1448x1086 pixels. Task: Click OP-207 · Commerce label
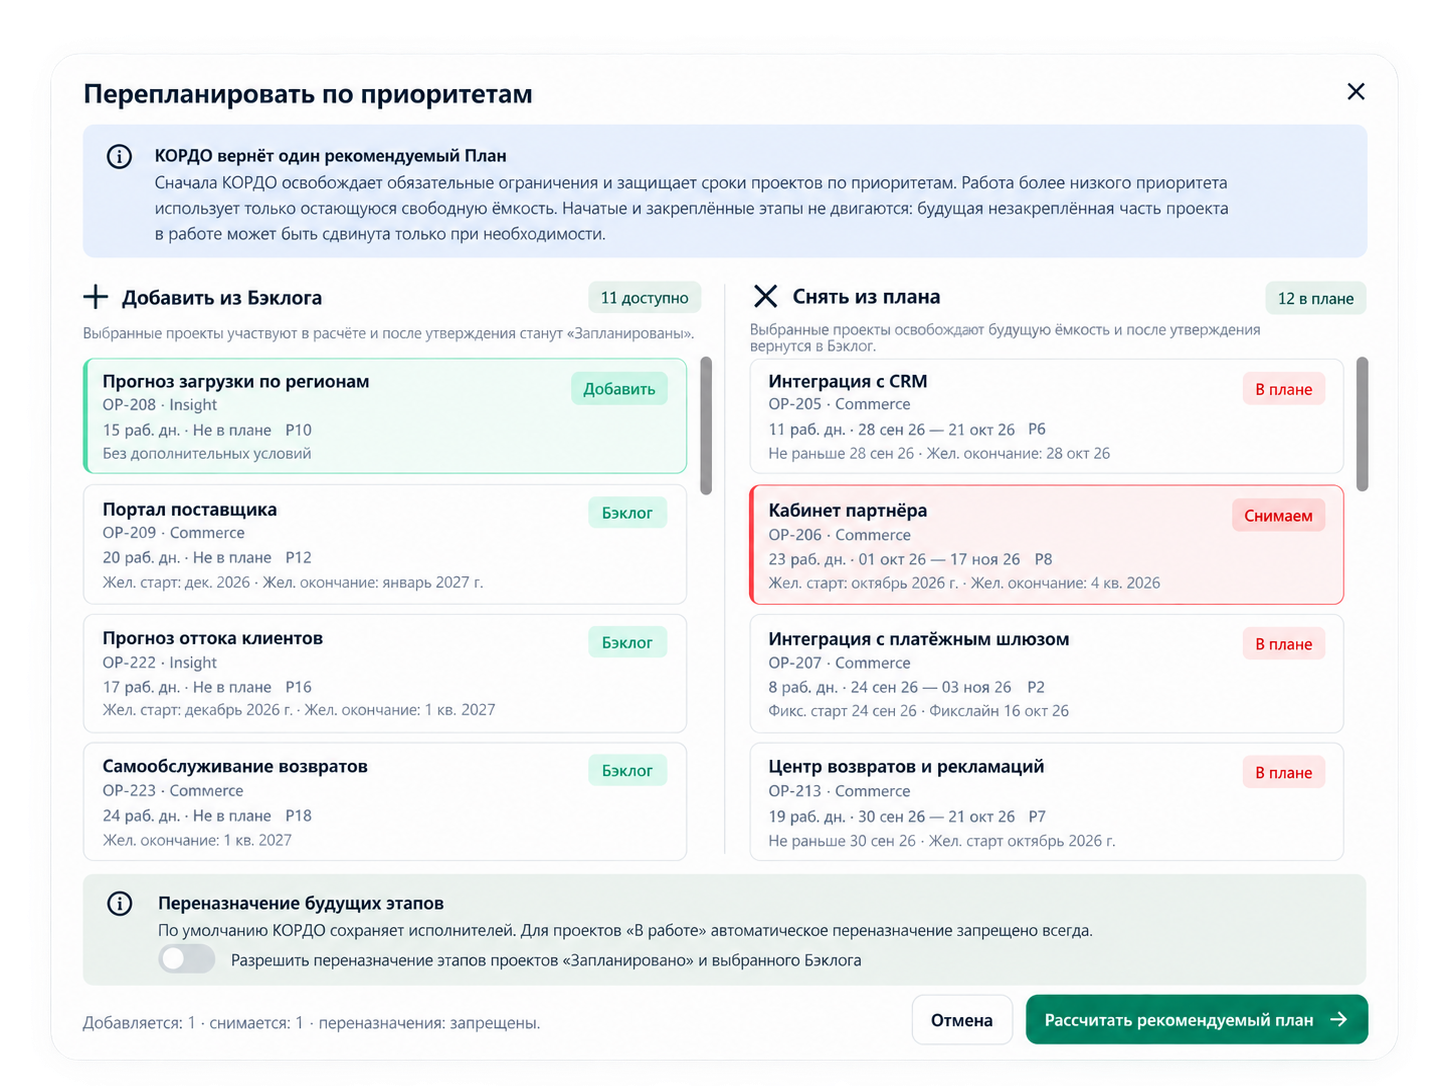tap(839, 663)
